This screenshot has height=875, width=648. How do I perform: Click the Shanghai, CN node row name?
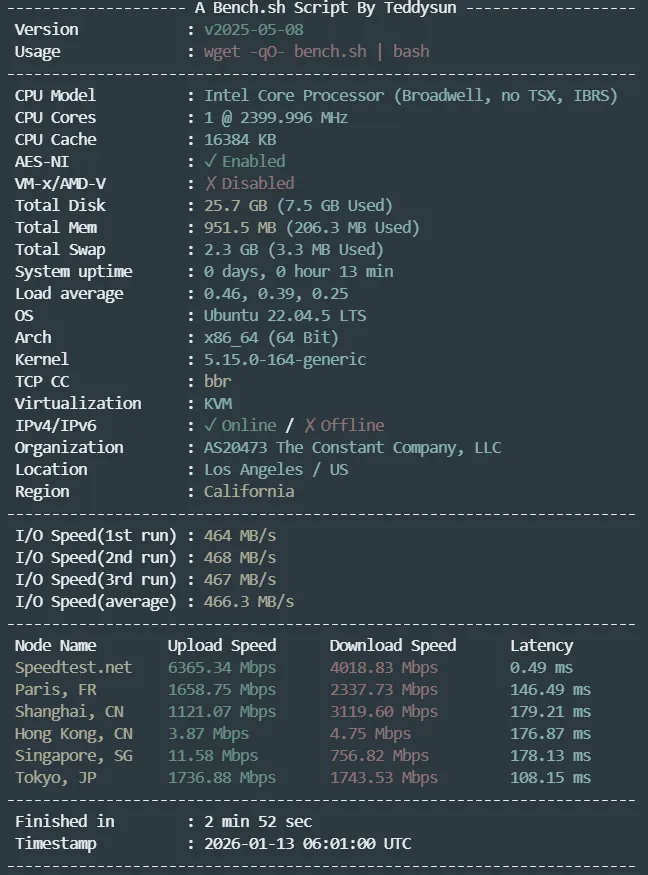(x=73, y=711)
